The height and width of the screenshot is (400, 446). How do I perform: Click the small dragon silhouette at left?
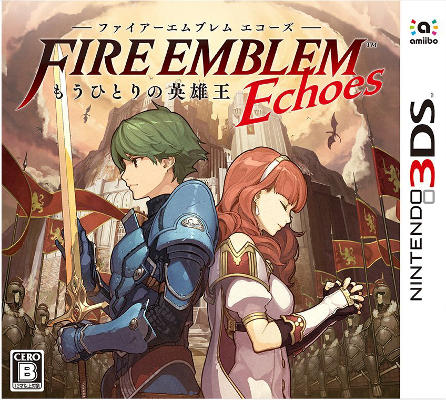pos(87,113)
